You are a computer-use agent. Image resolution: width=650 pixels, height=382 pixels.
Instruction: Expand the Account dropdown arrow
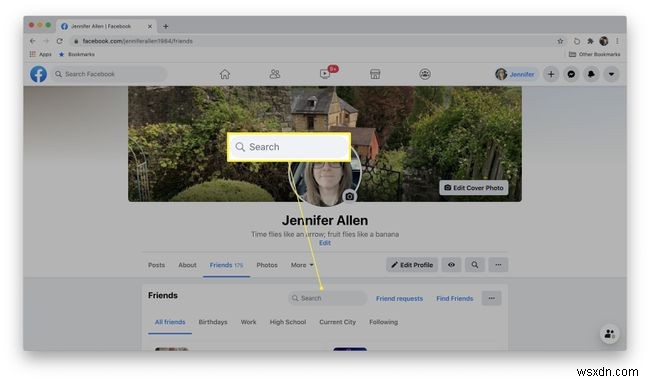611,74
